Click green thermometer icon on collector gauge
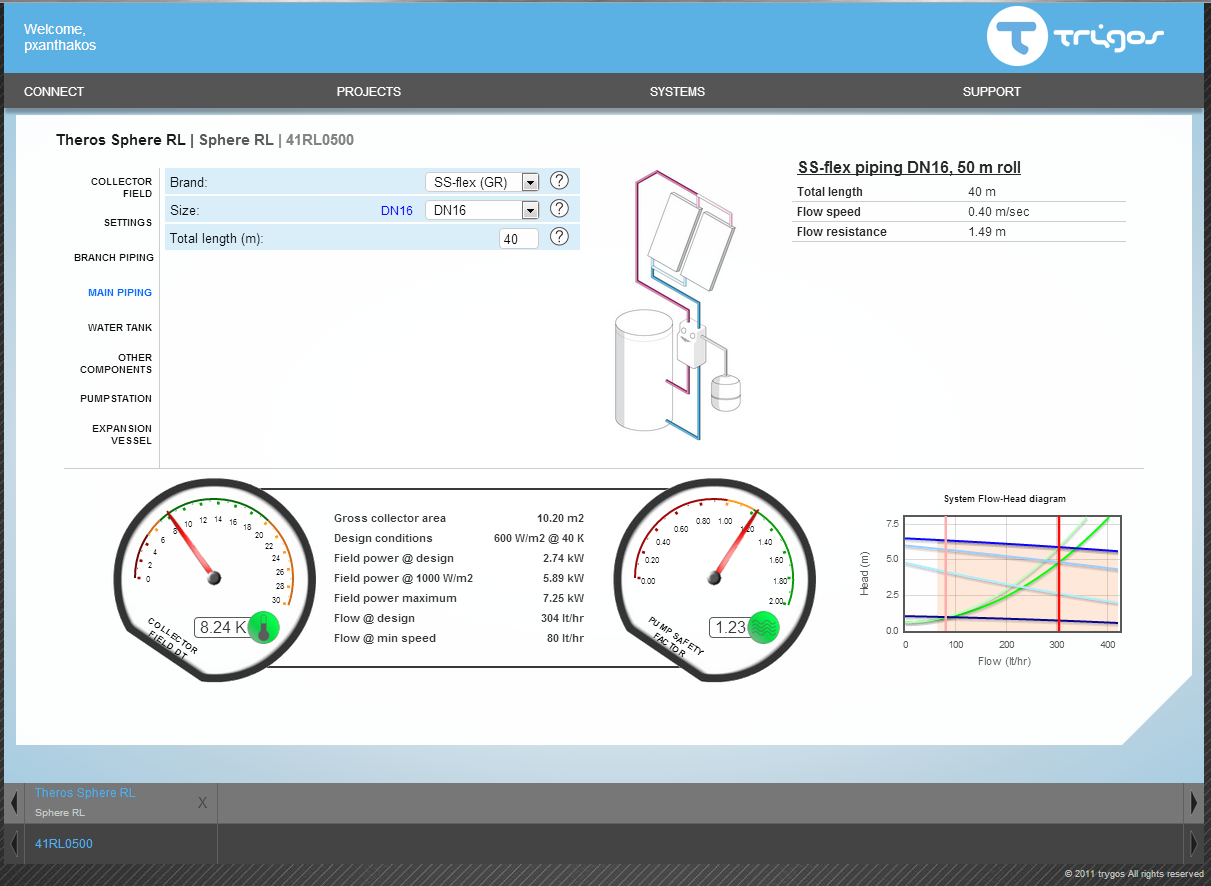The width and height of the screenshot is (1211, 886). point(264,627)
